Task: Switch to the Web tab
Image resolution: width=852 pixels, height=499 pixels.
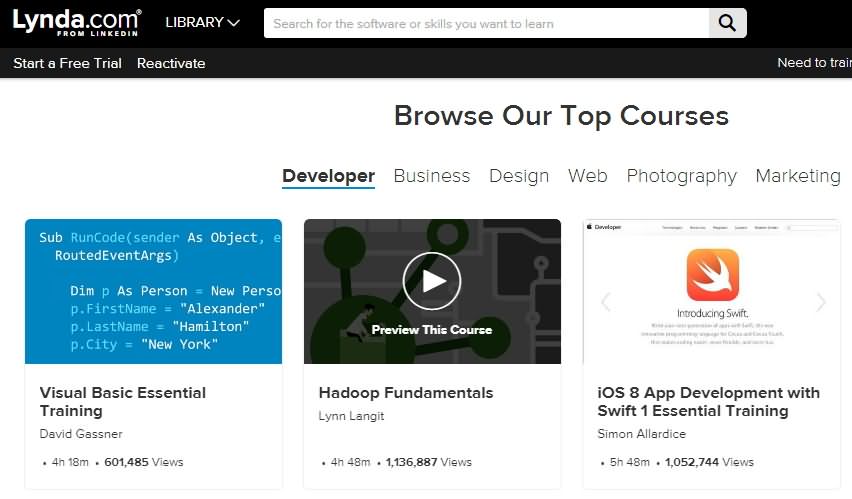Action: click(587, 176)
